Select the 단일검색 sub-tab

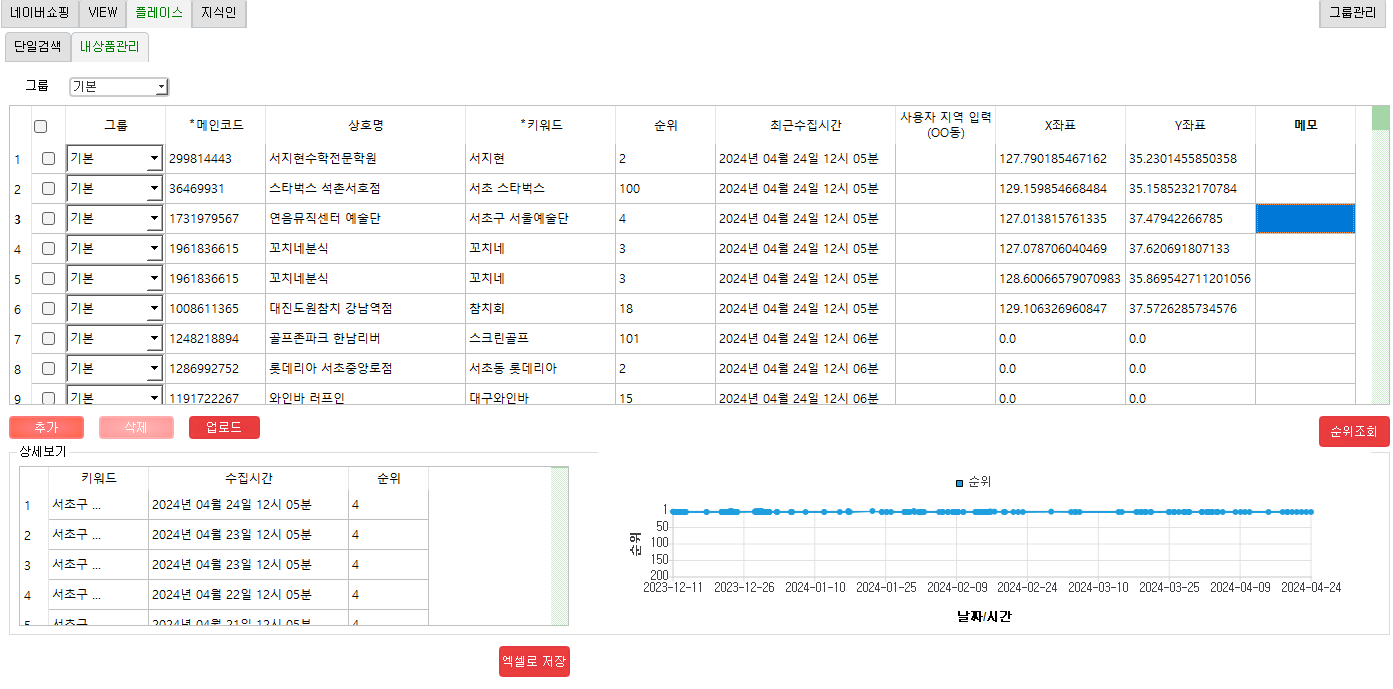[x=37, y=46]
